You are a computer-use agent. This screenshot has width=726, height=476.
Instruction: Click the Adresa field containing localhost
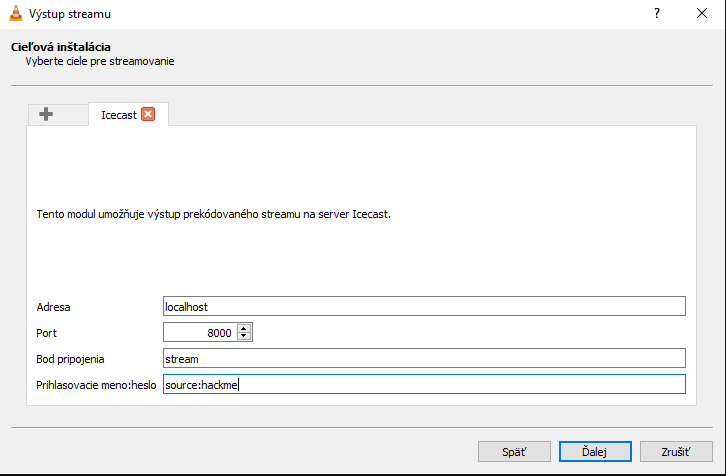(424, 306)
